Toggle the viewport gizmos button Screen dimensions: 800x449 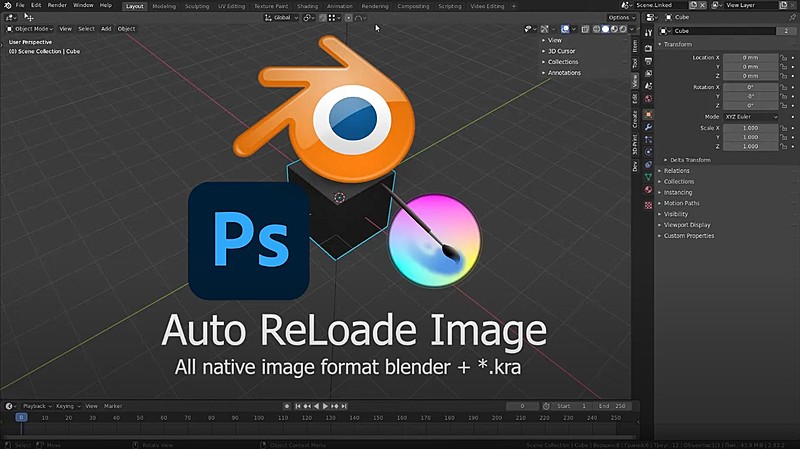point(545,29)
